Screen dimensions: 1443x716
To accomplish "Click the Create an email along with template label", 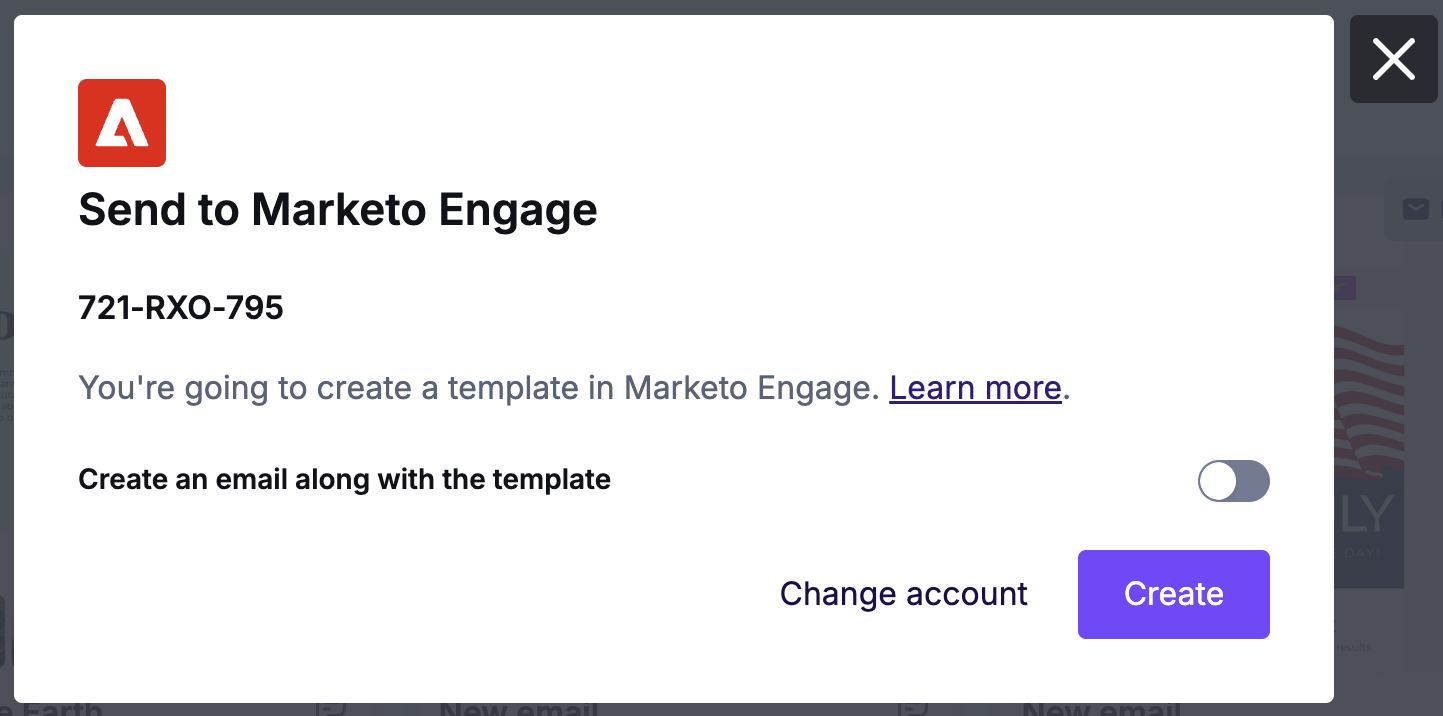I will click(344, 480).
